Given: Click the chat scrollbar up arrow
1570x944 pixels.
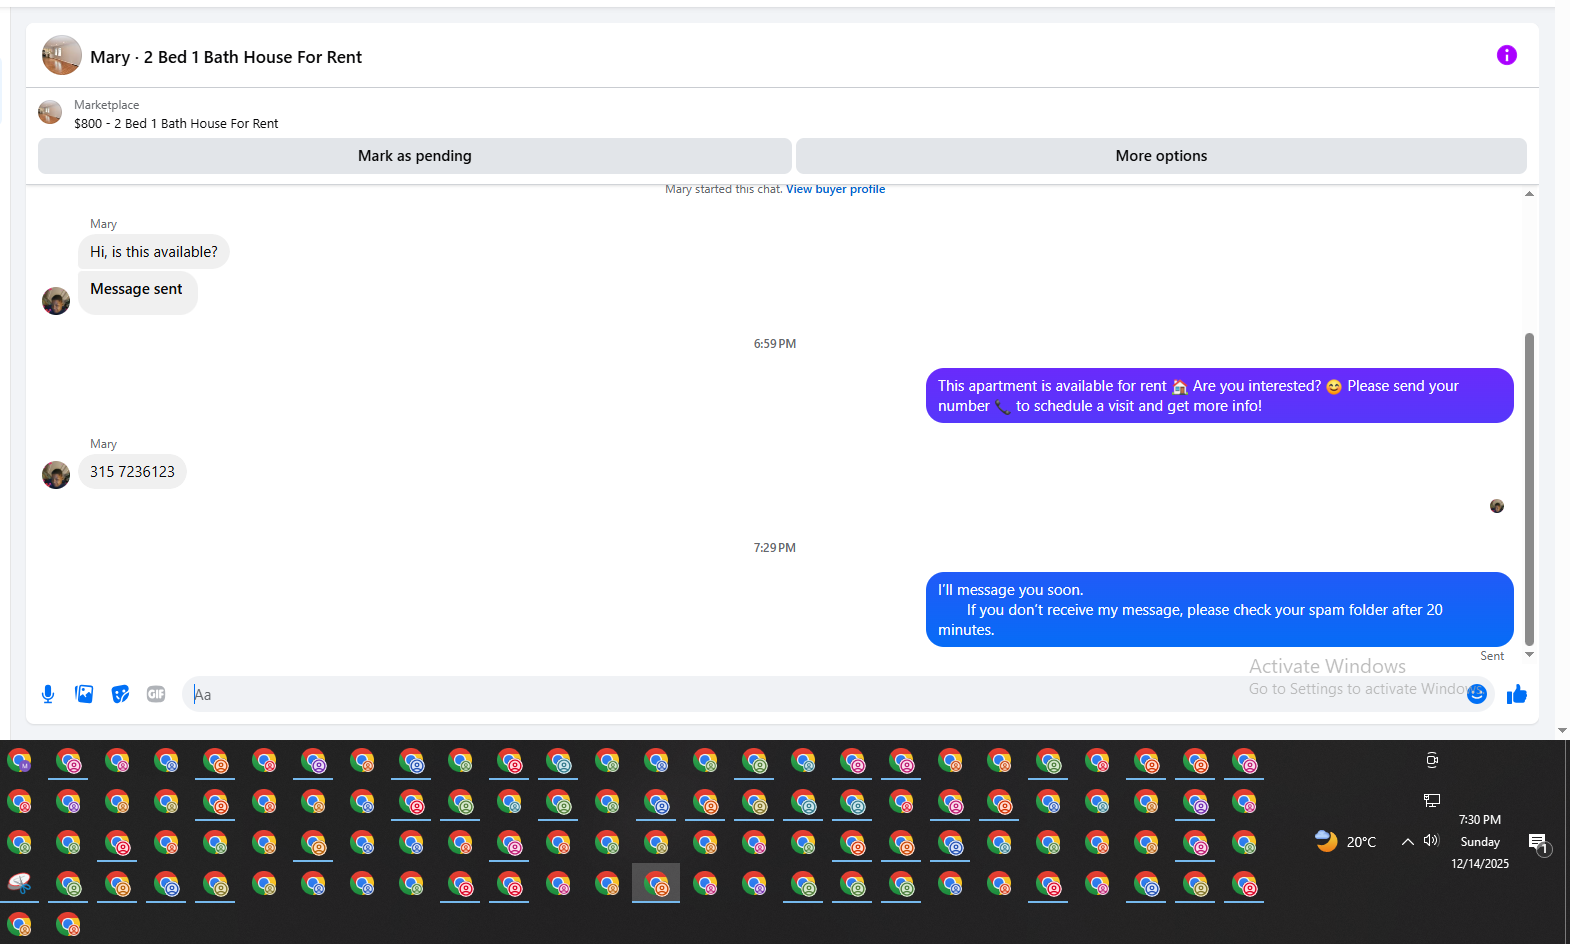Looking at the screenshot, I should (x=1529, y=194).
